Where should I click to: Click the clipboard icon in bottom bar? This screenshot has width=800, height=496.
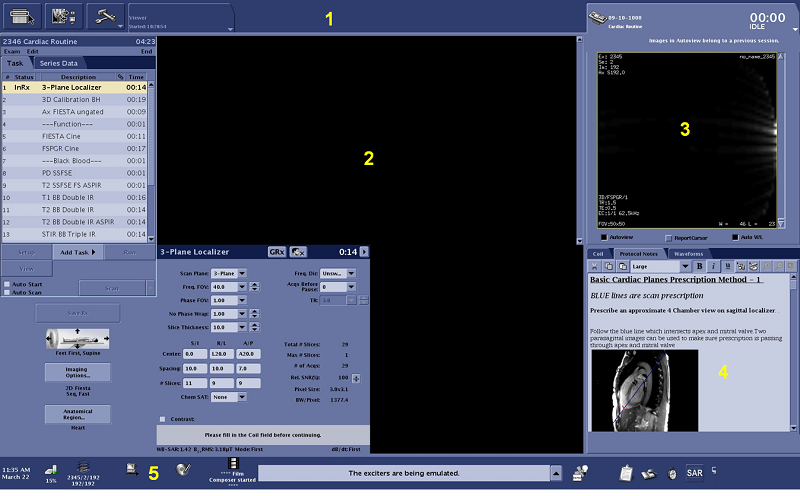click(x=624, y=473)
